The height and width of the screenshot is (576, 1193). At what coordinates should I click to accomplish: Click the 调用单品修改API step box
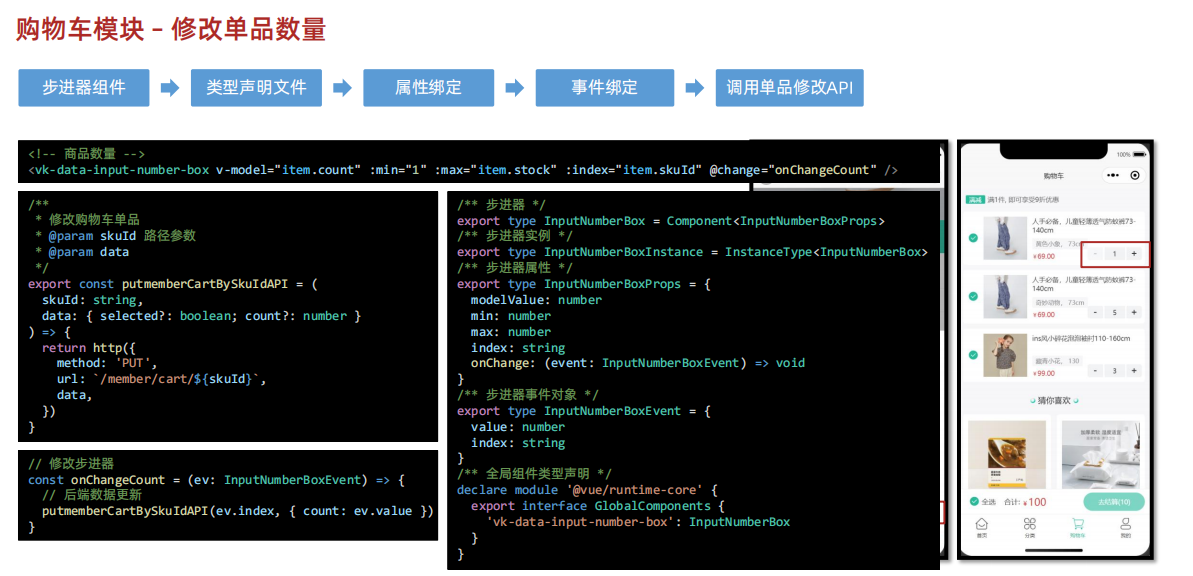click(790, 88)
